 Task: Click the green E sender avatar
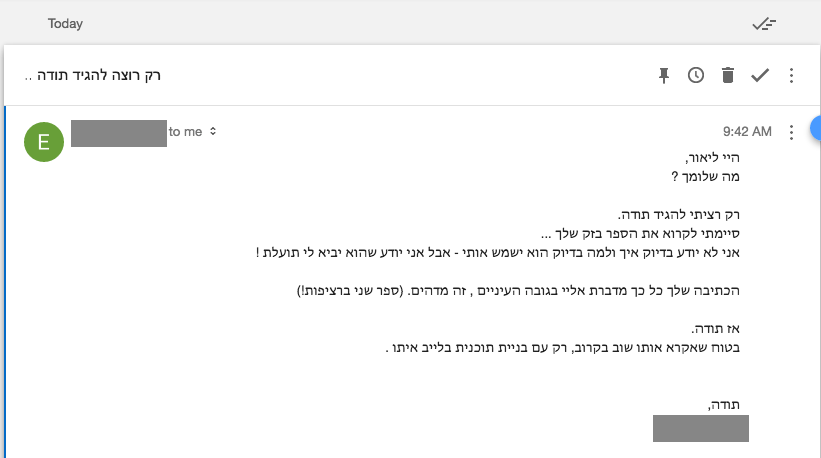pyautogui.click(x=43, y=141)
